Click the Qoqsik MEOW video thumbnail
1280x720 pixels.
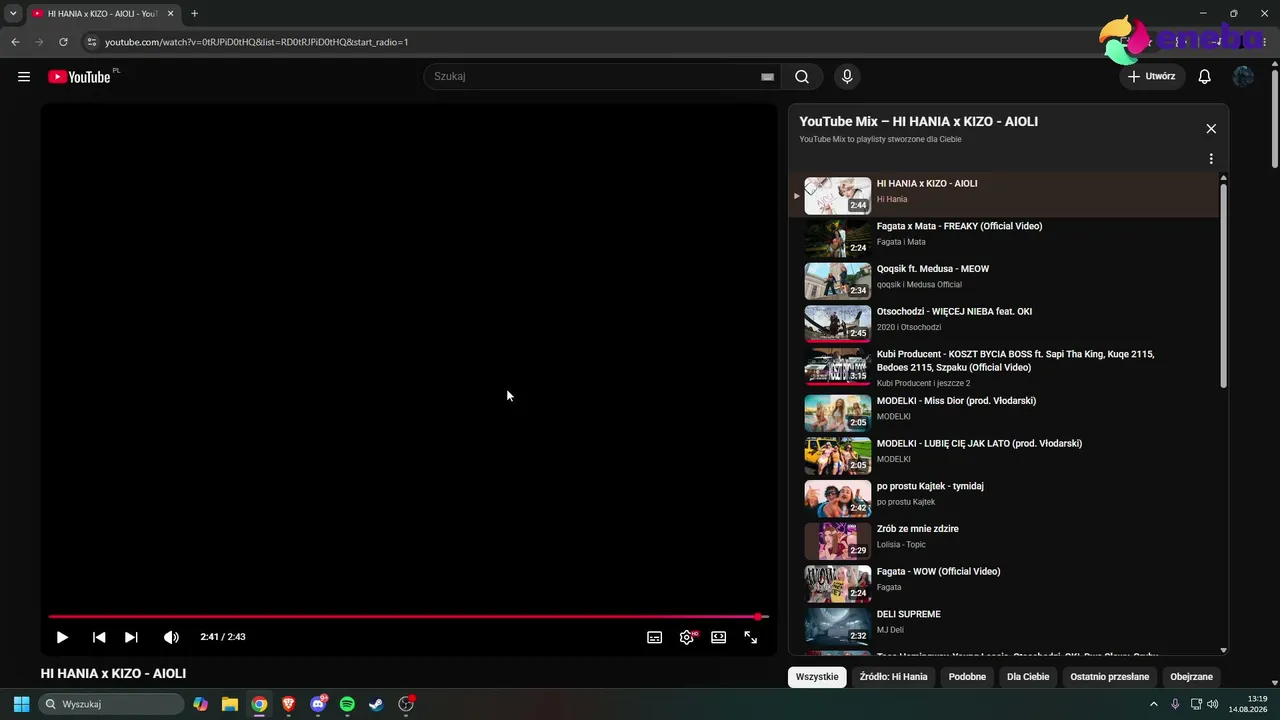point(838,281)
